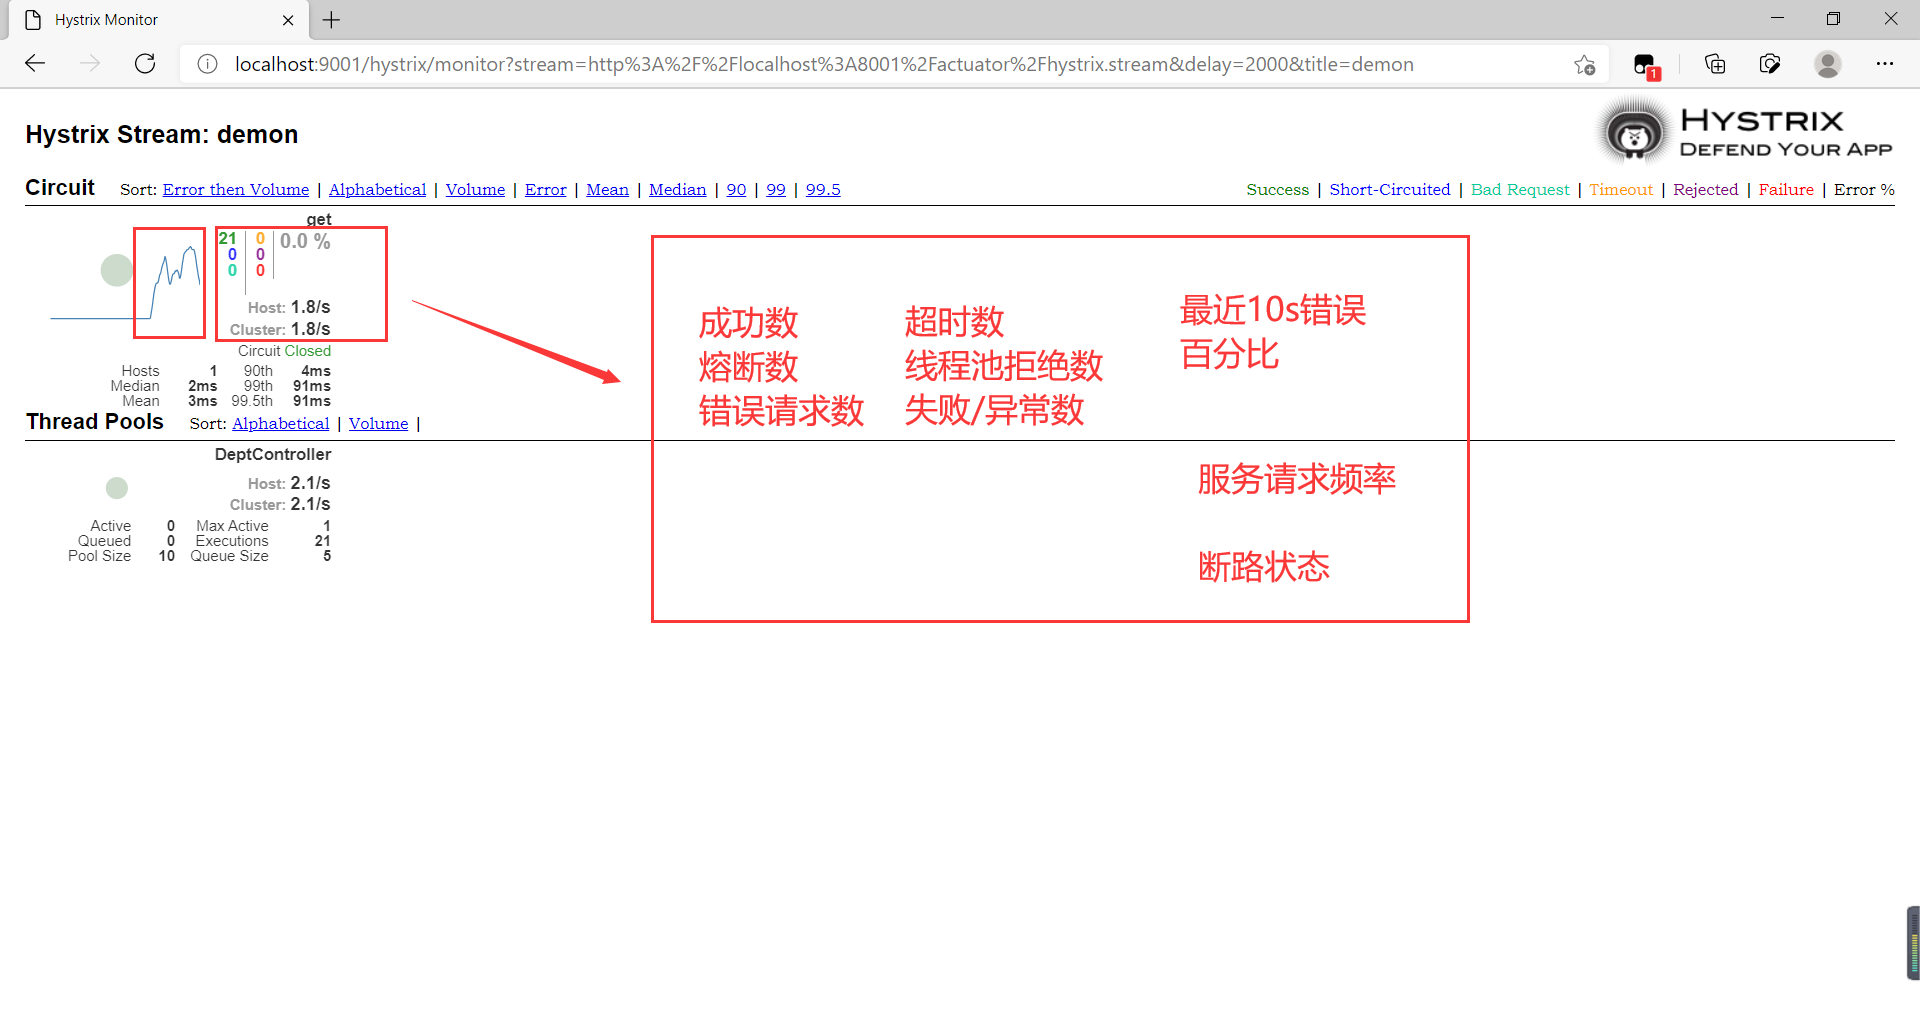Sort thread pools Alphabetical
The height and width of the screenshot is (1030, 1920).
pyautogui.click(x=281, y=424)
